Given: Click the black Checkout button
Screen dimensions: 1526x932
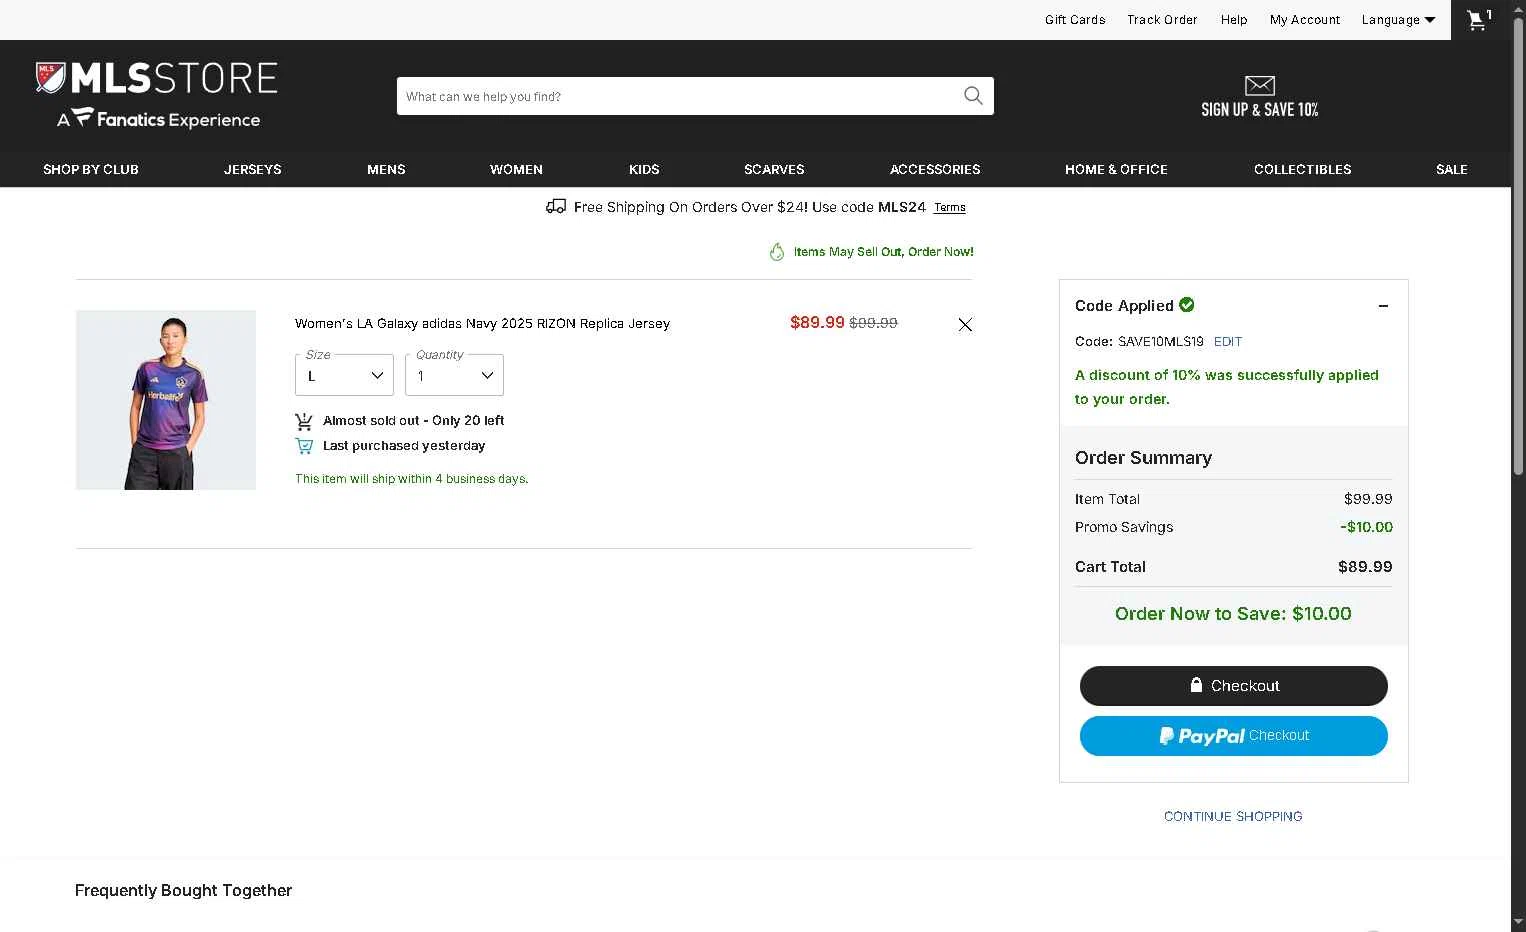Looking at the screenshot, I should 1234,686.
